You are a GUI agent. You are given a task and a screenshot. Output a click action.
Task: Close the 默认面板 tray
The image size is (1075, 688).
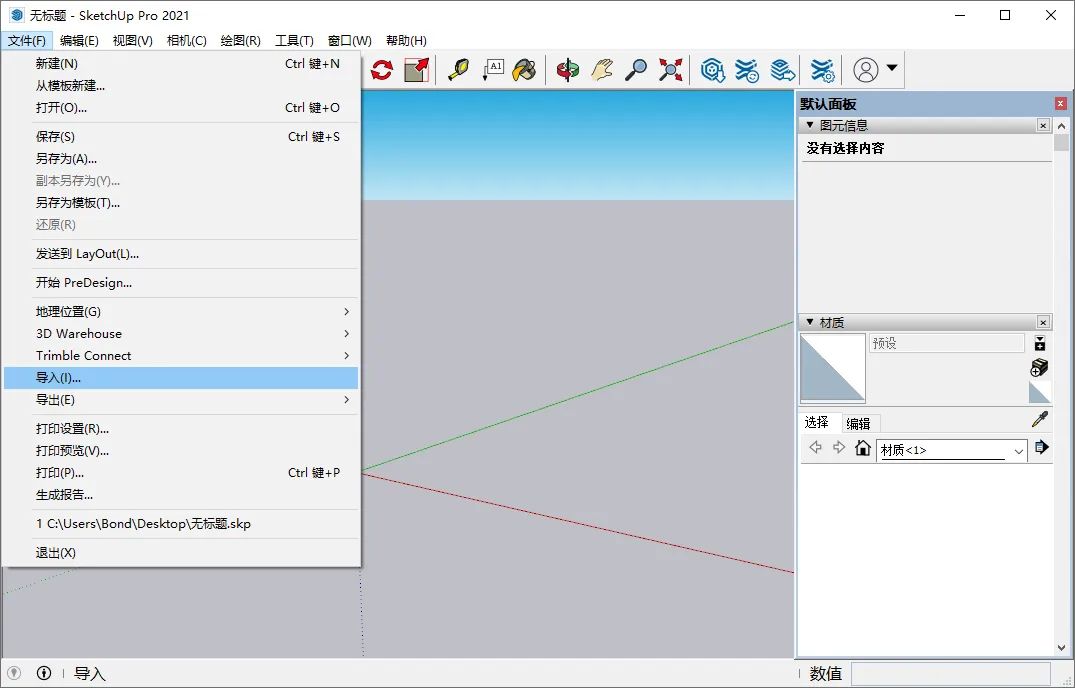tap(1061, 103)
